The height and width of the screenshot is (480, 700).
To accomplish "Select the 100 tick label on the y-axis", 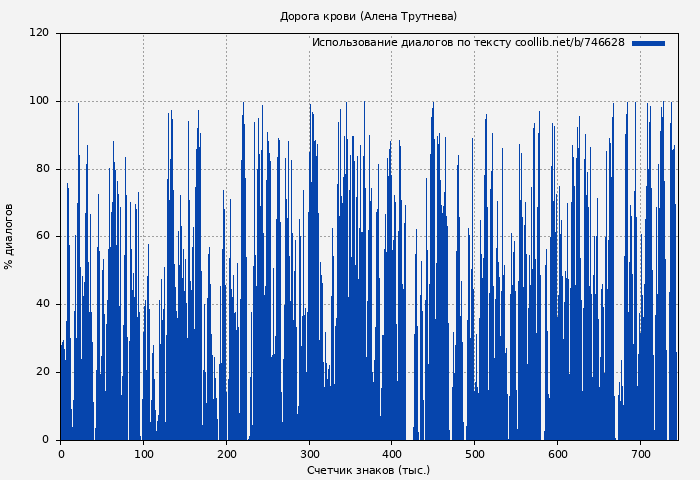I will 39,101.
